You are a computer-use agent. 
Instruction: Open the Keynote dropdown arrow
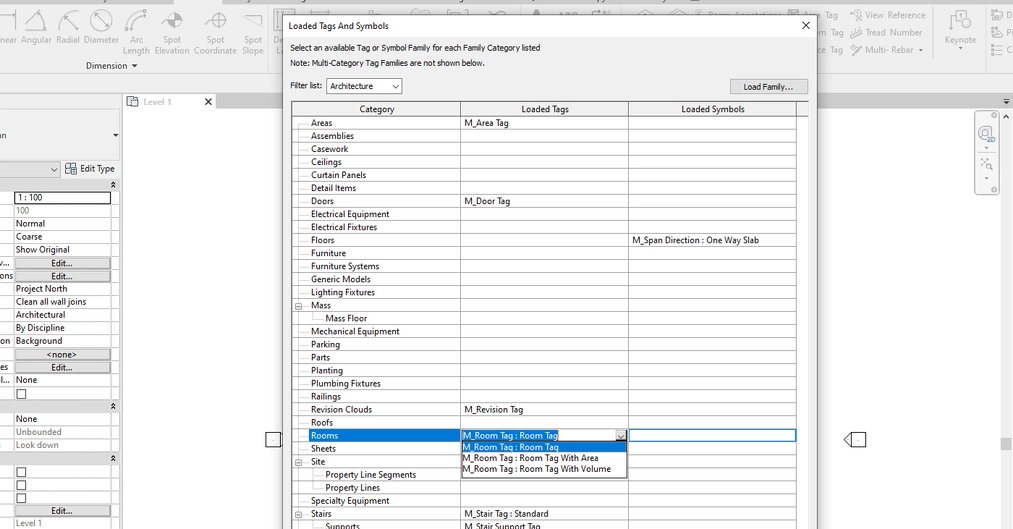coord(960,49)
